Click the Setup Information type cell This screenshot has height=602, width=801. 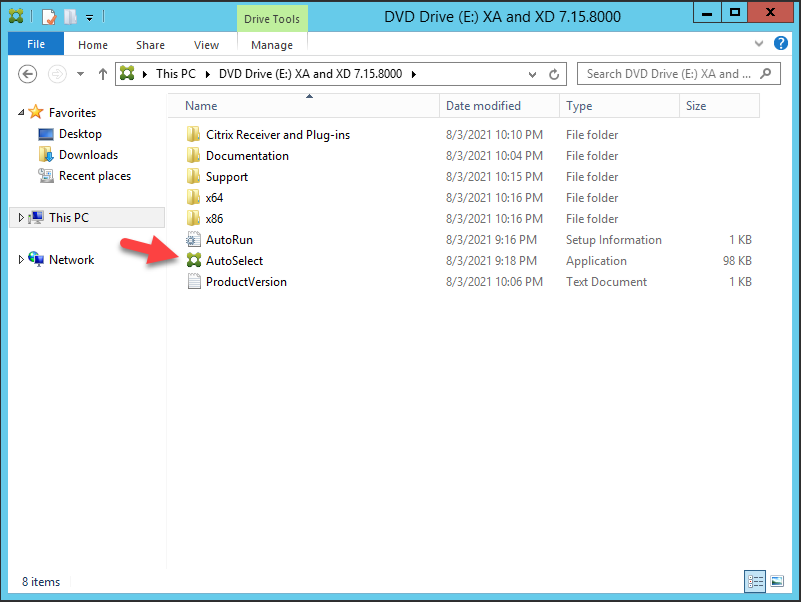(614, 240)
